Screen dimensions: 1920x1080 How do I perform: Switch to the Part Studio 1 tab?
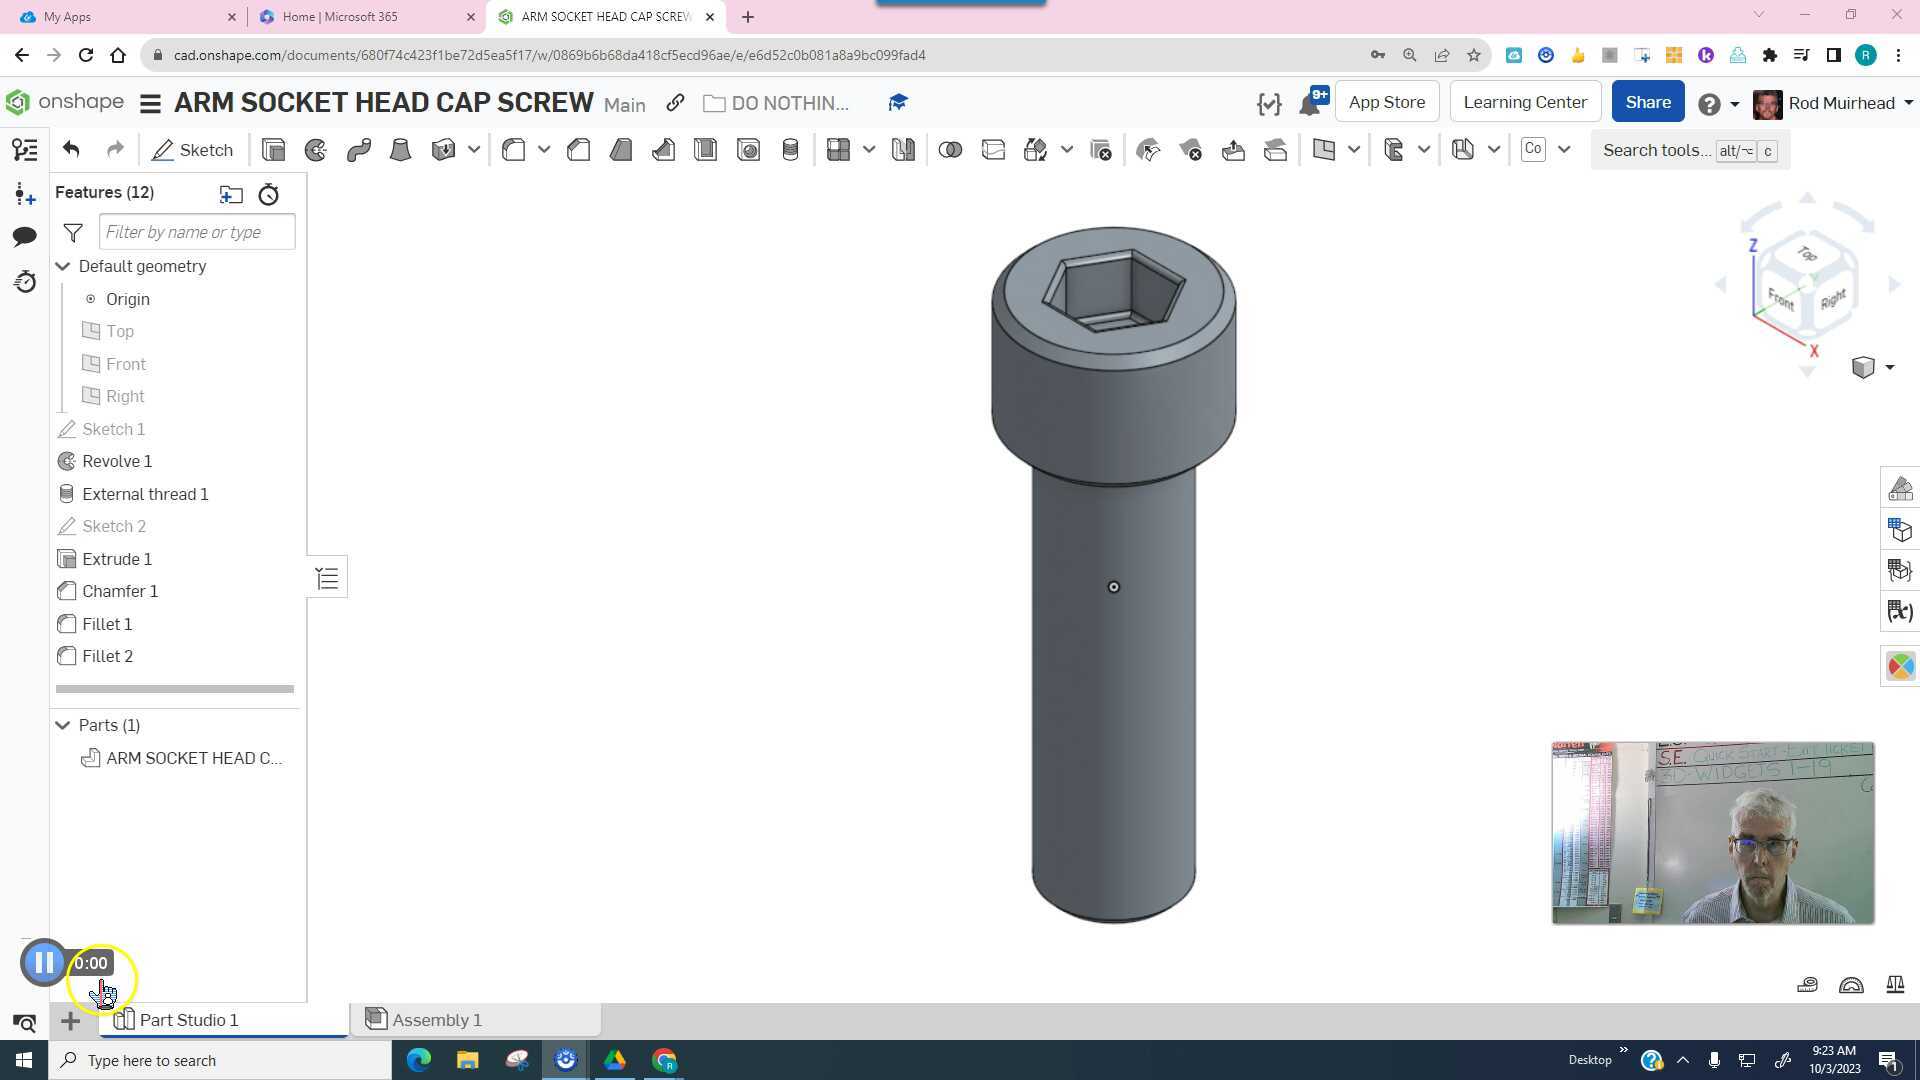click(x=189, y=1019)
